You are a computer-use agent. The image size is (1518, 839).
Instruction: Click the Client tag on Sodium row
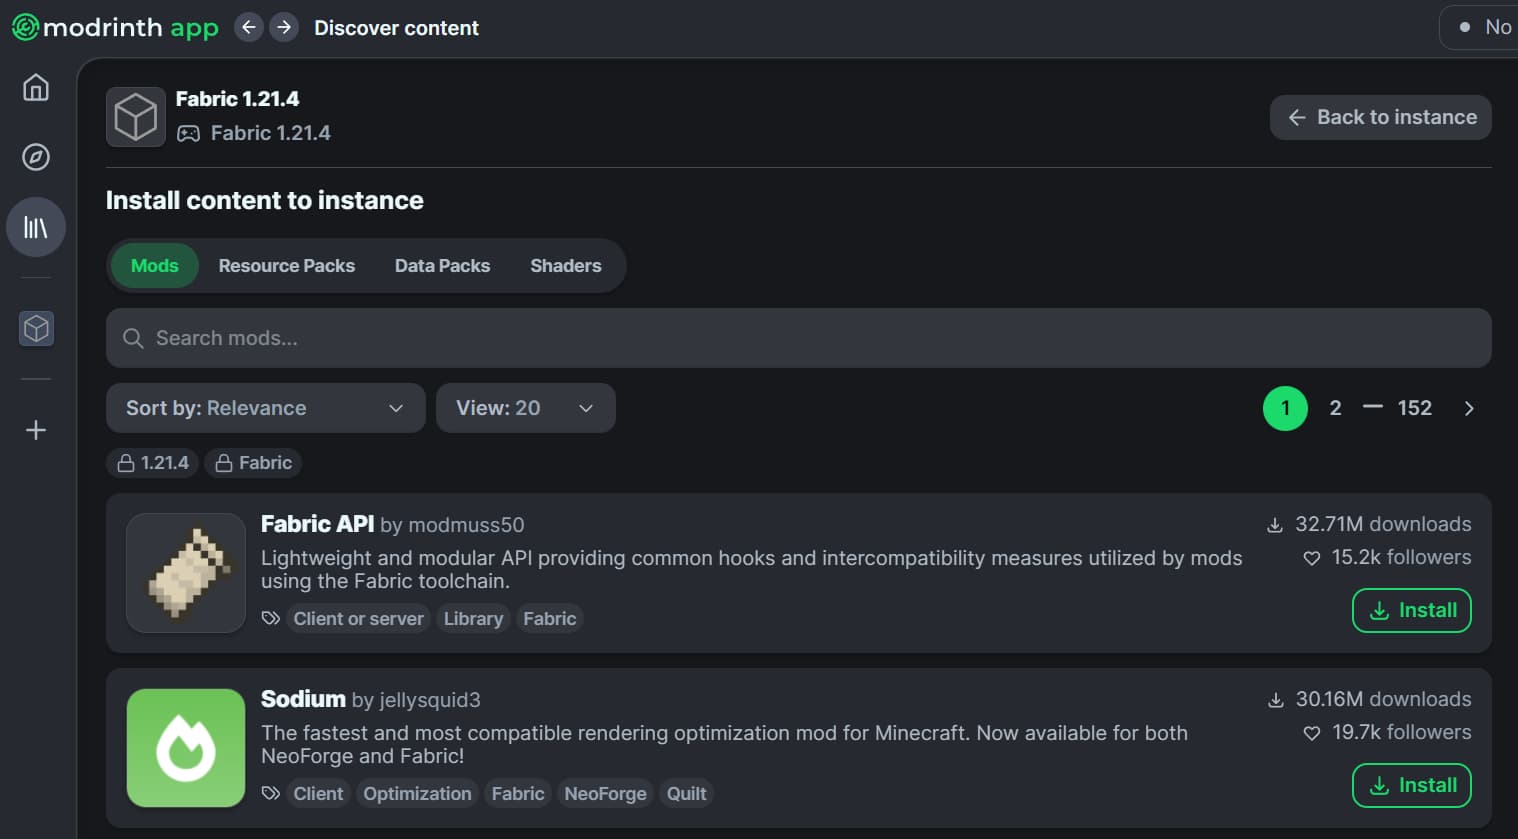click(318, 794)
